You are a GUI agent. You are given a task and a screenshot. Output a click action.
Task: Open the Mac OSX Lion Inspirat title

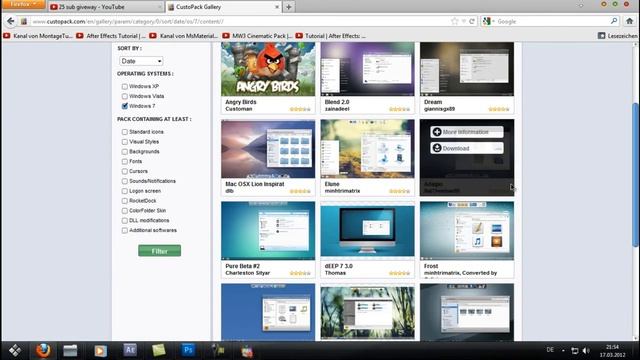[255, 184]
